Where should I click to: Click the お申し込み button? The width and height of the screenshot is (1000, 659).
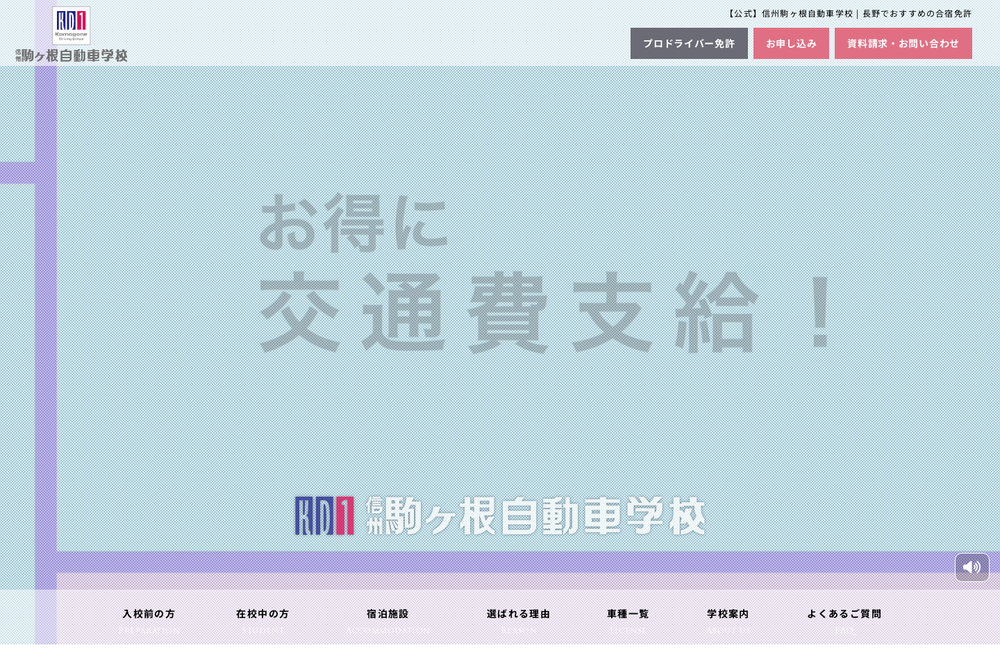click(791, 43)
